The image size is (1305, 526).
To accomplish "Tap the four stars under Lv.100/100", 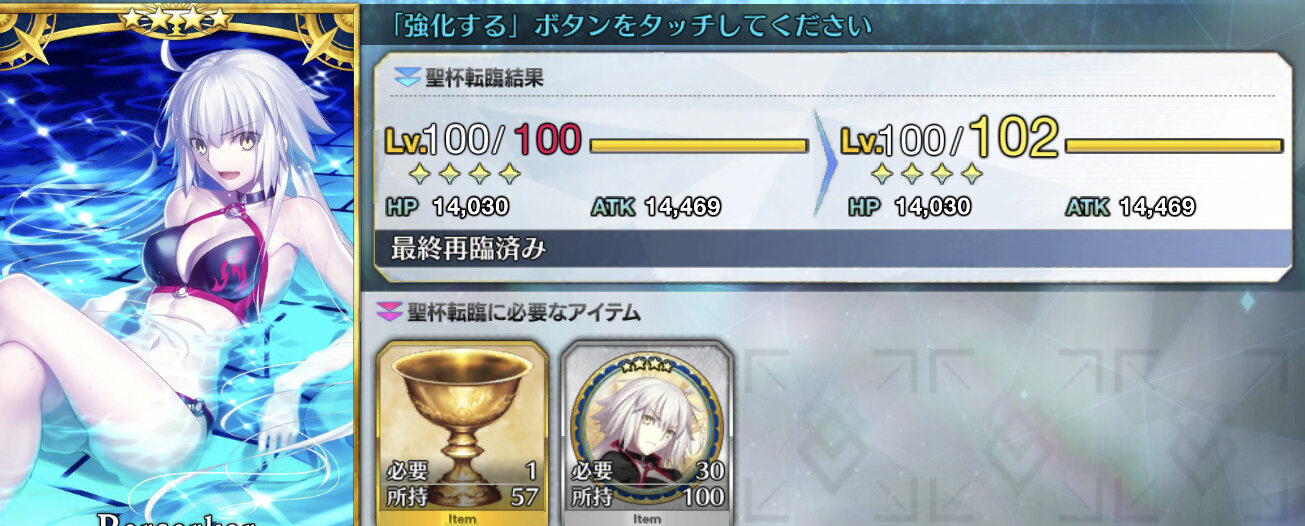I will [x=465, y=175].
